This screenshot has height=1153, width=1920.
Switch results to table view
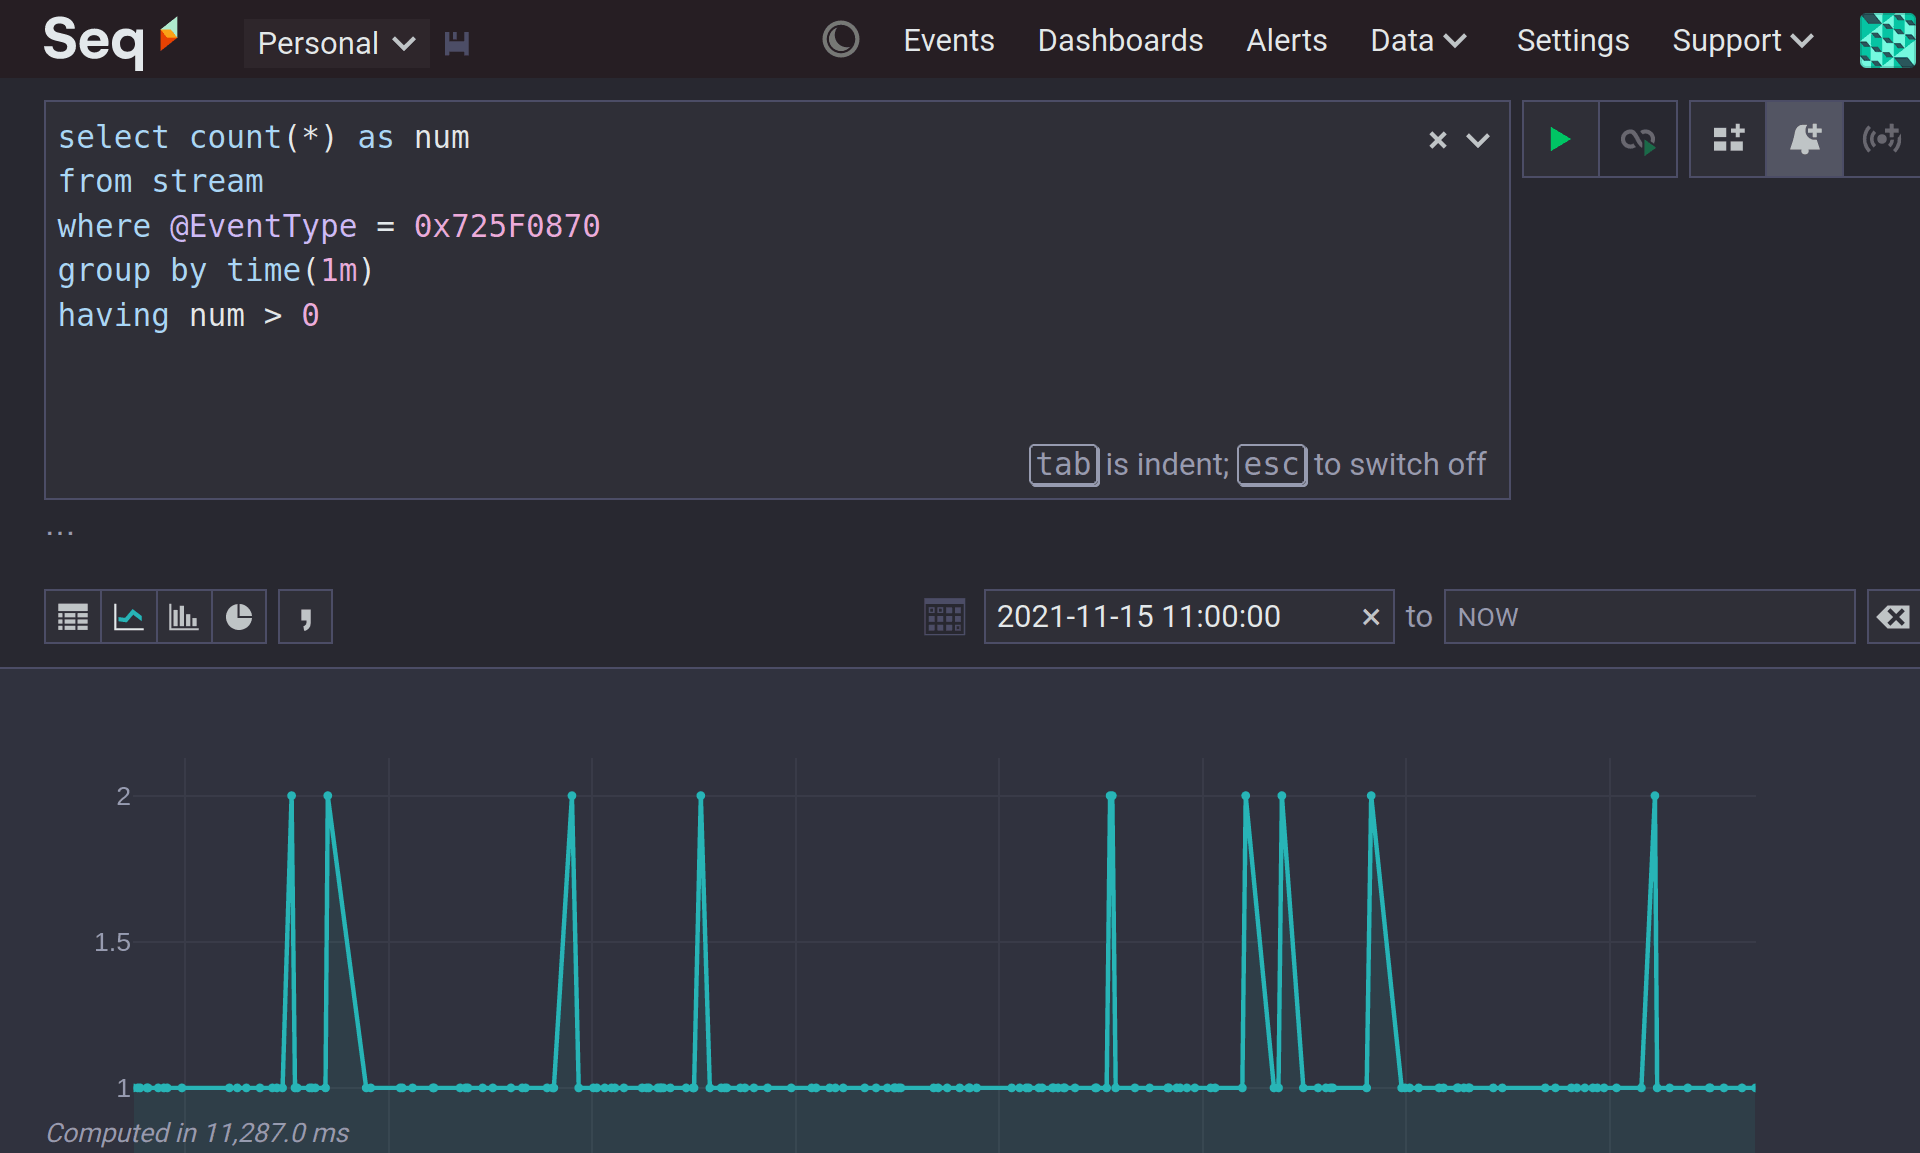73,617
